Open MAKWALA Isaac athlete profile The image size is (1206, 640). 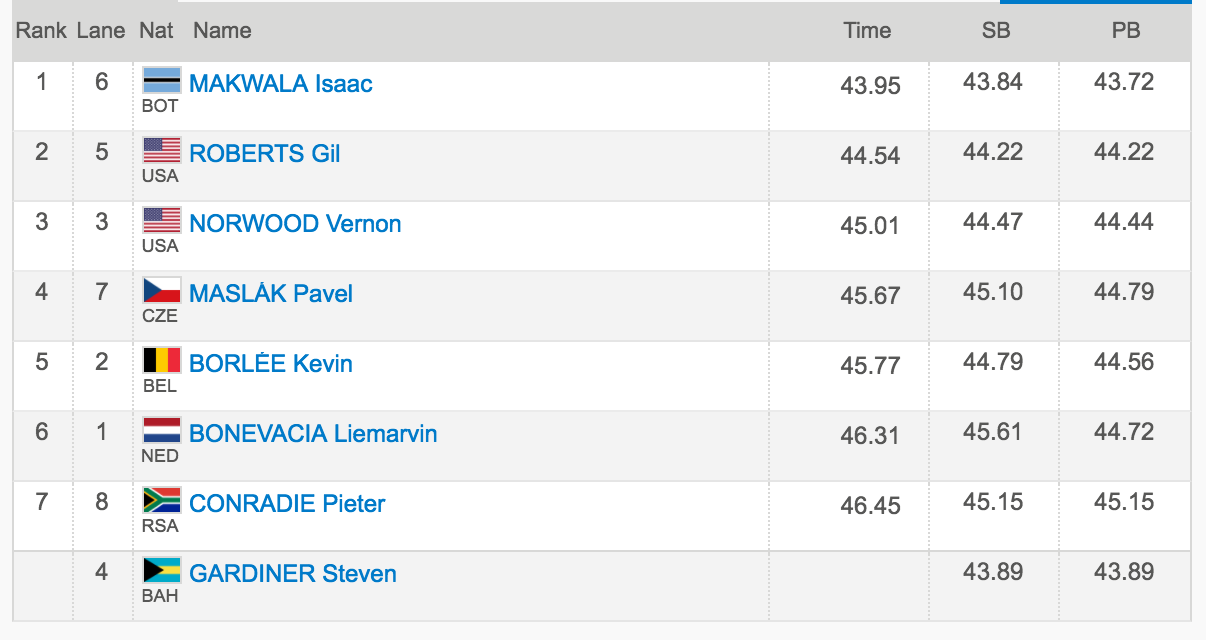click(281, 84)
